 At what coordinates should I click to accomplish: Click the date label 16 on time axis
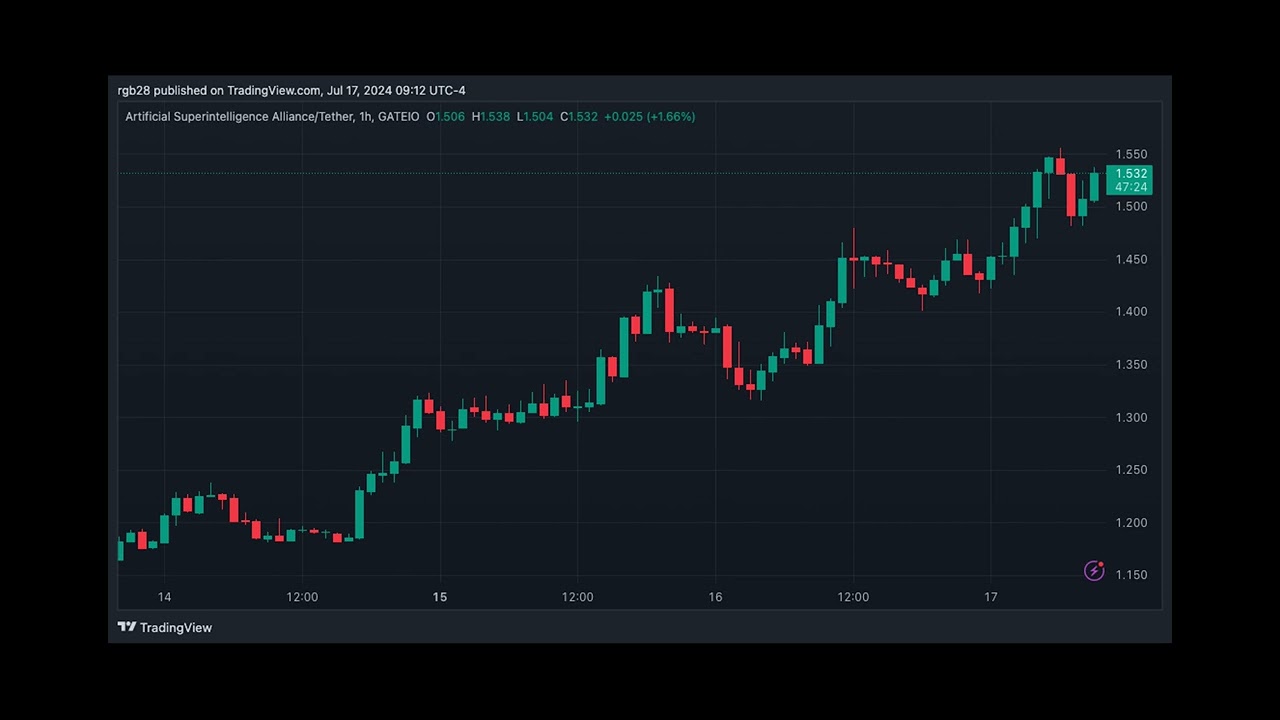715,597
